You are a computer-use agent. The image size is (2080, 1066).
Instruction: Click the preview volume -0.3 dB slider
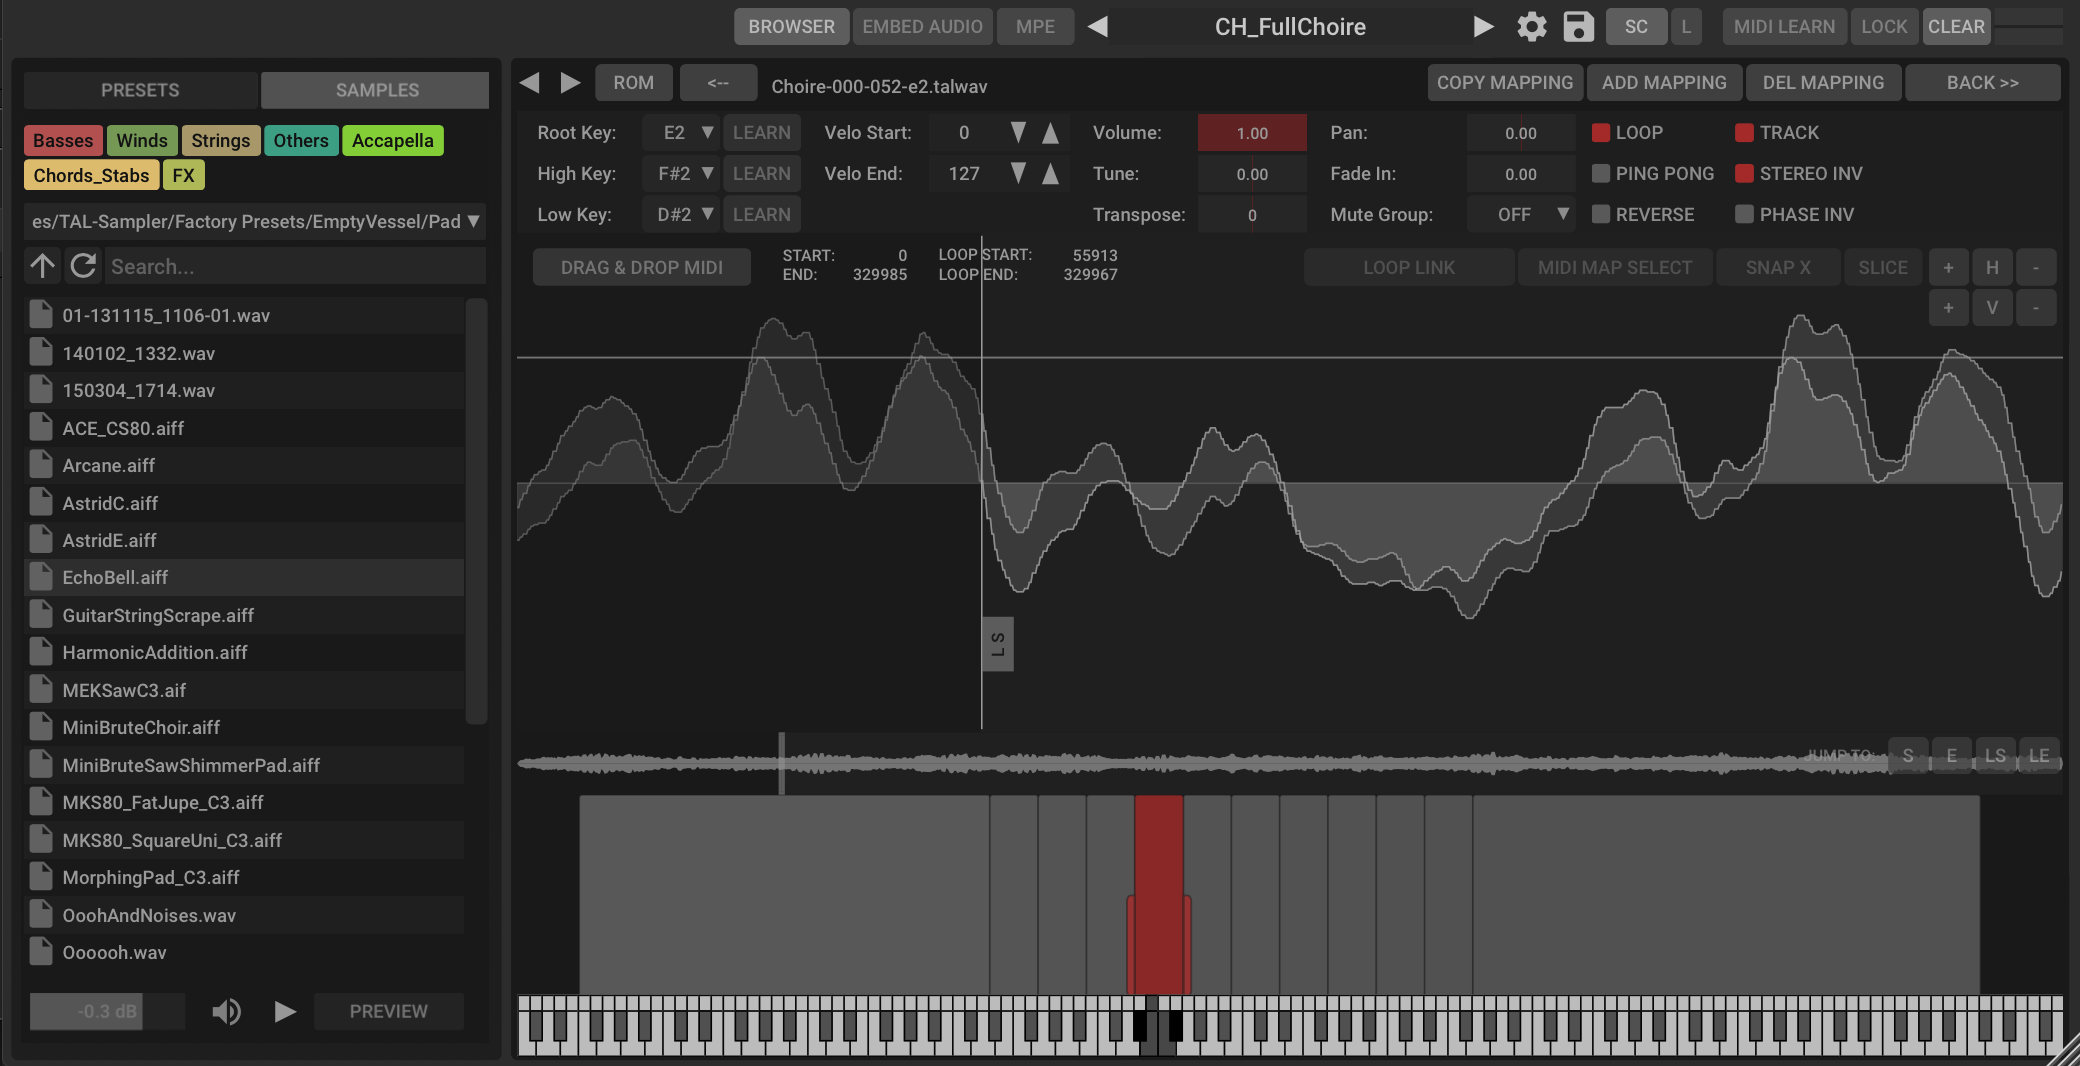pyautogui.click(x=107, y=1012)
